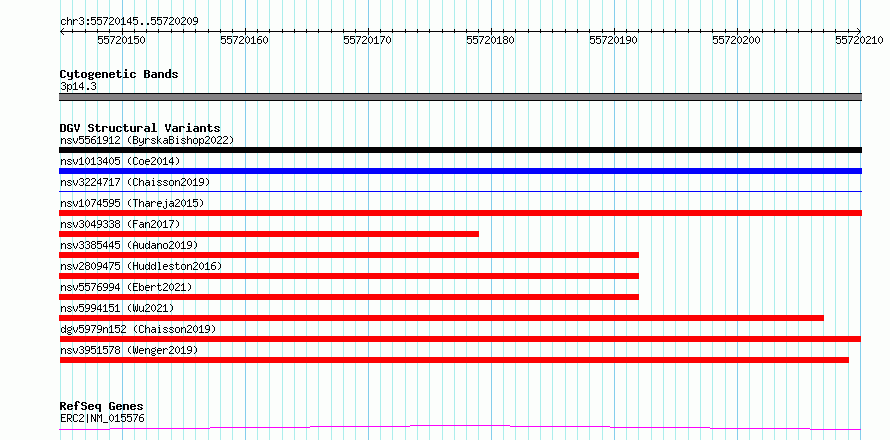Viewport: 890px width, 440px height.
Task: Select the red nsv3049338 Fan2017 bar
Action: (269, 234)
